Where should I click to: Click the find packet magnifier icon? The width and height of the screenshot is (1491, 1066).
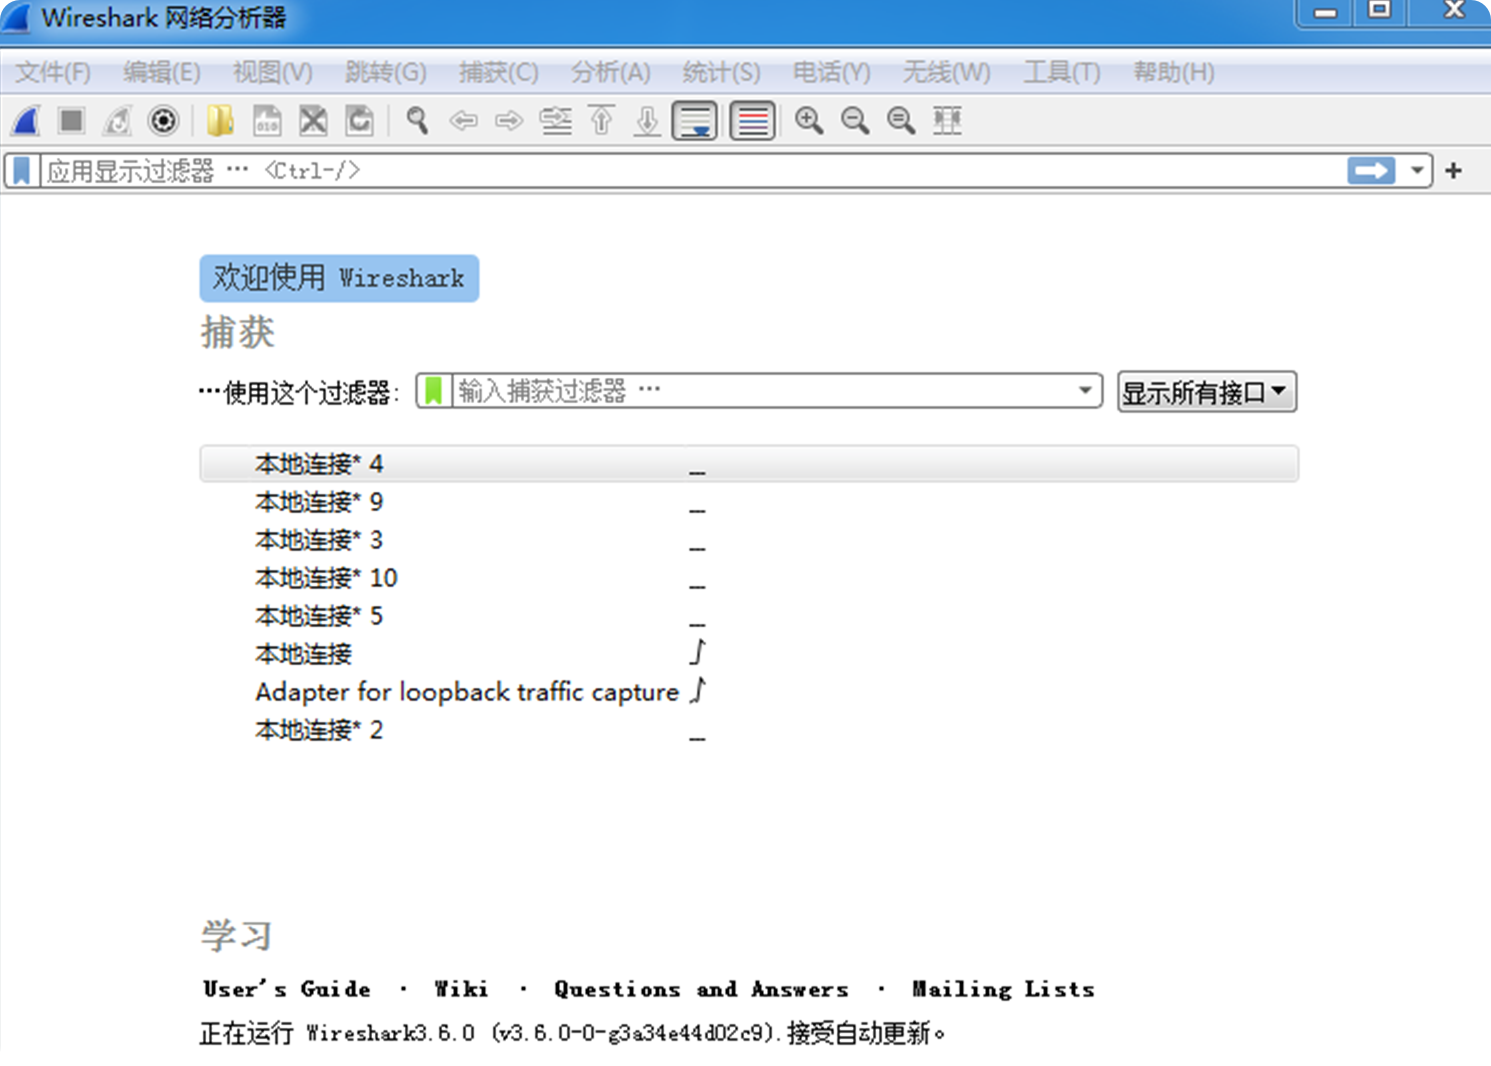pyautogui.click(x=417, y=121)
